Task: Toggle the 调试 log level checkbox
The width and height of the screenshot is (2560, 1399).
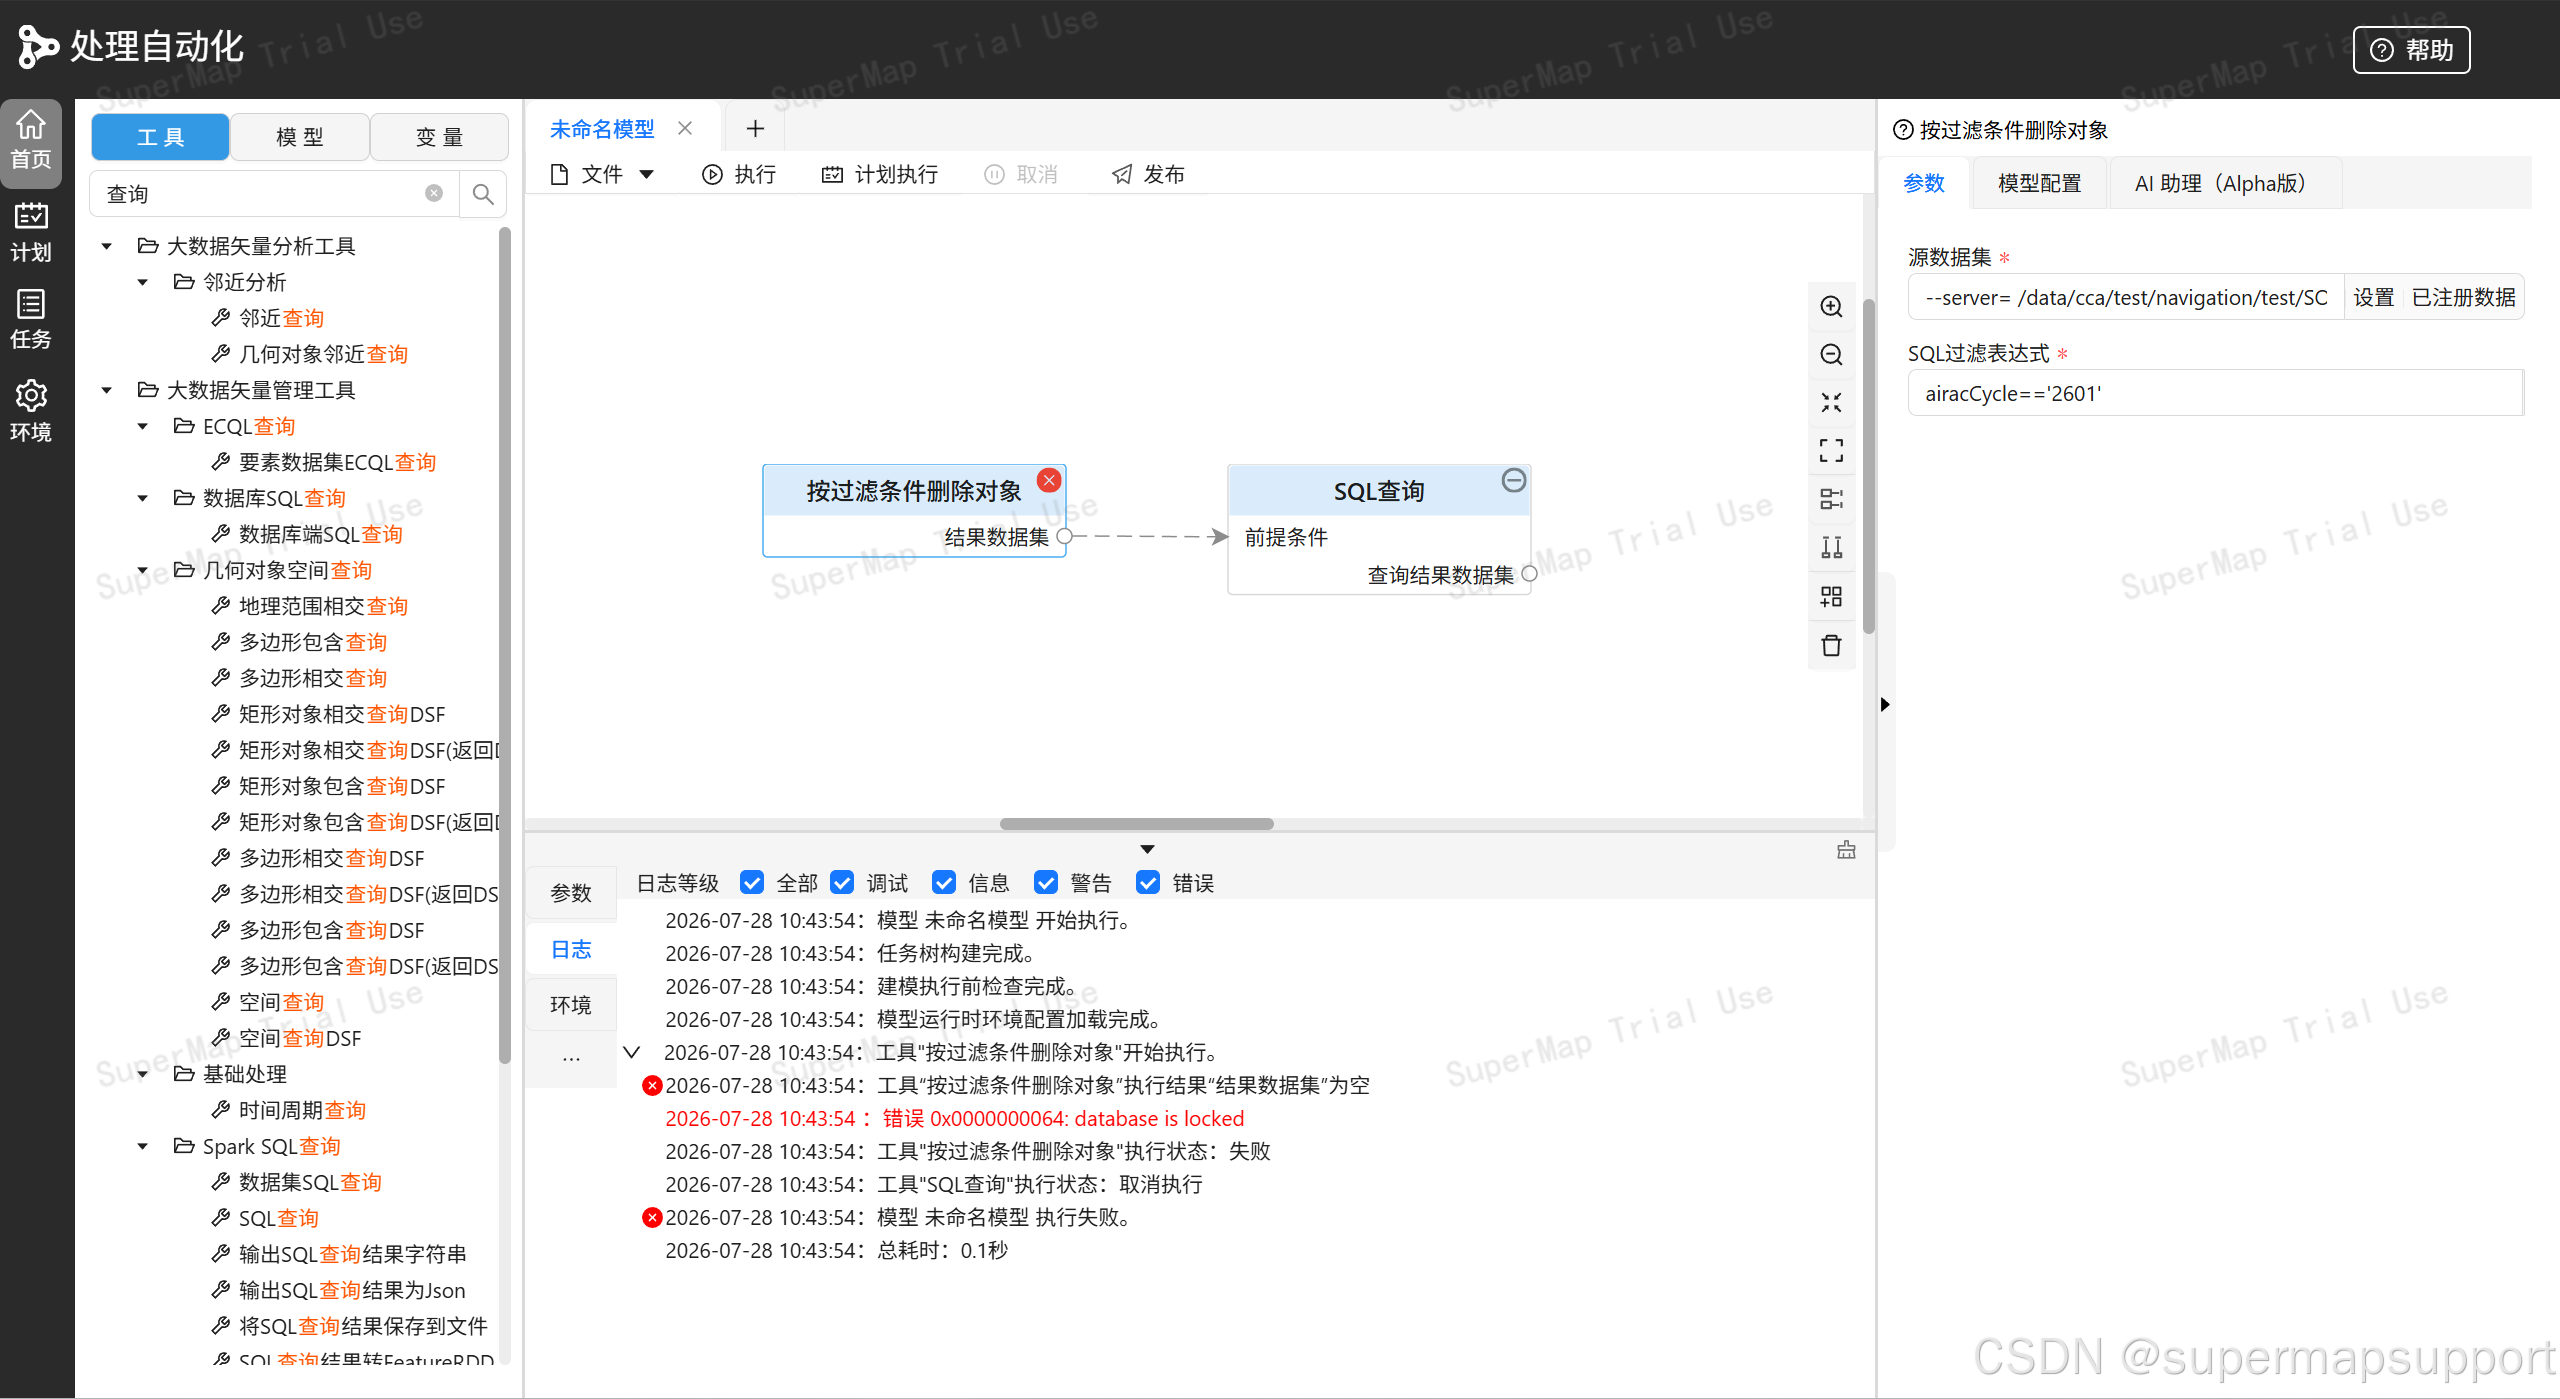Action: (x=842, y=882)
